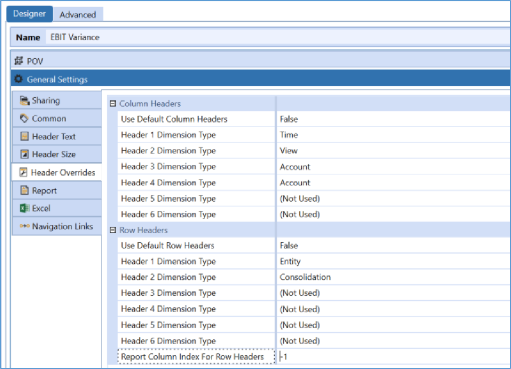Change column Header 6 Dimension Type value
The height and width of the screenshot is (369, 511).
point(393,214)
